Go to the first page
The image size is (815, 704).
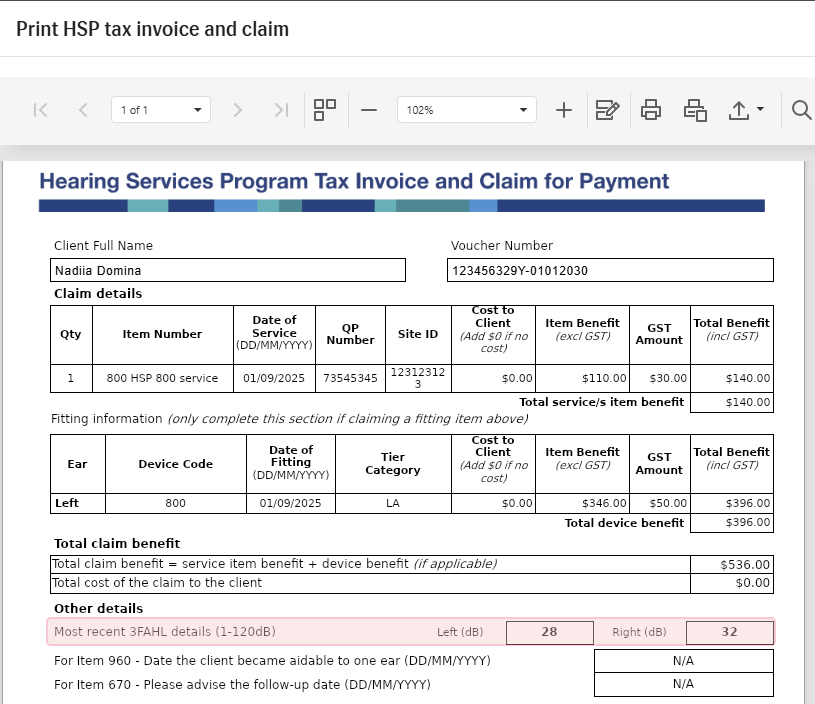pyautogui.click(x=41, y=110)
